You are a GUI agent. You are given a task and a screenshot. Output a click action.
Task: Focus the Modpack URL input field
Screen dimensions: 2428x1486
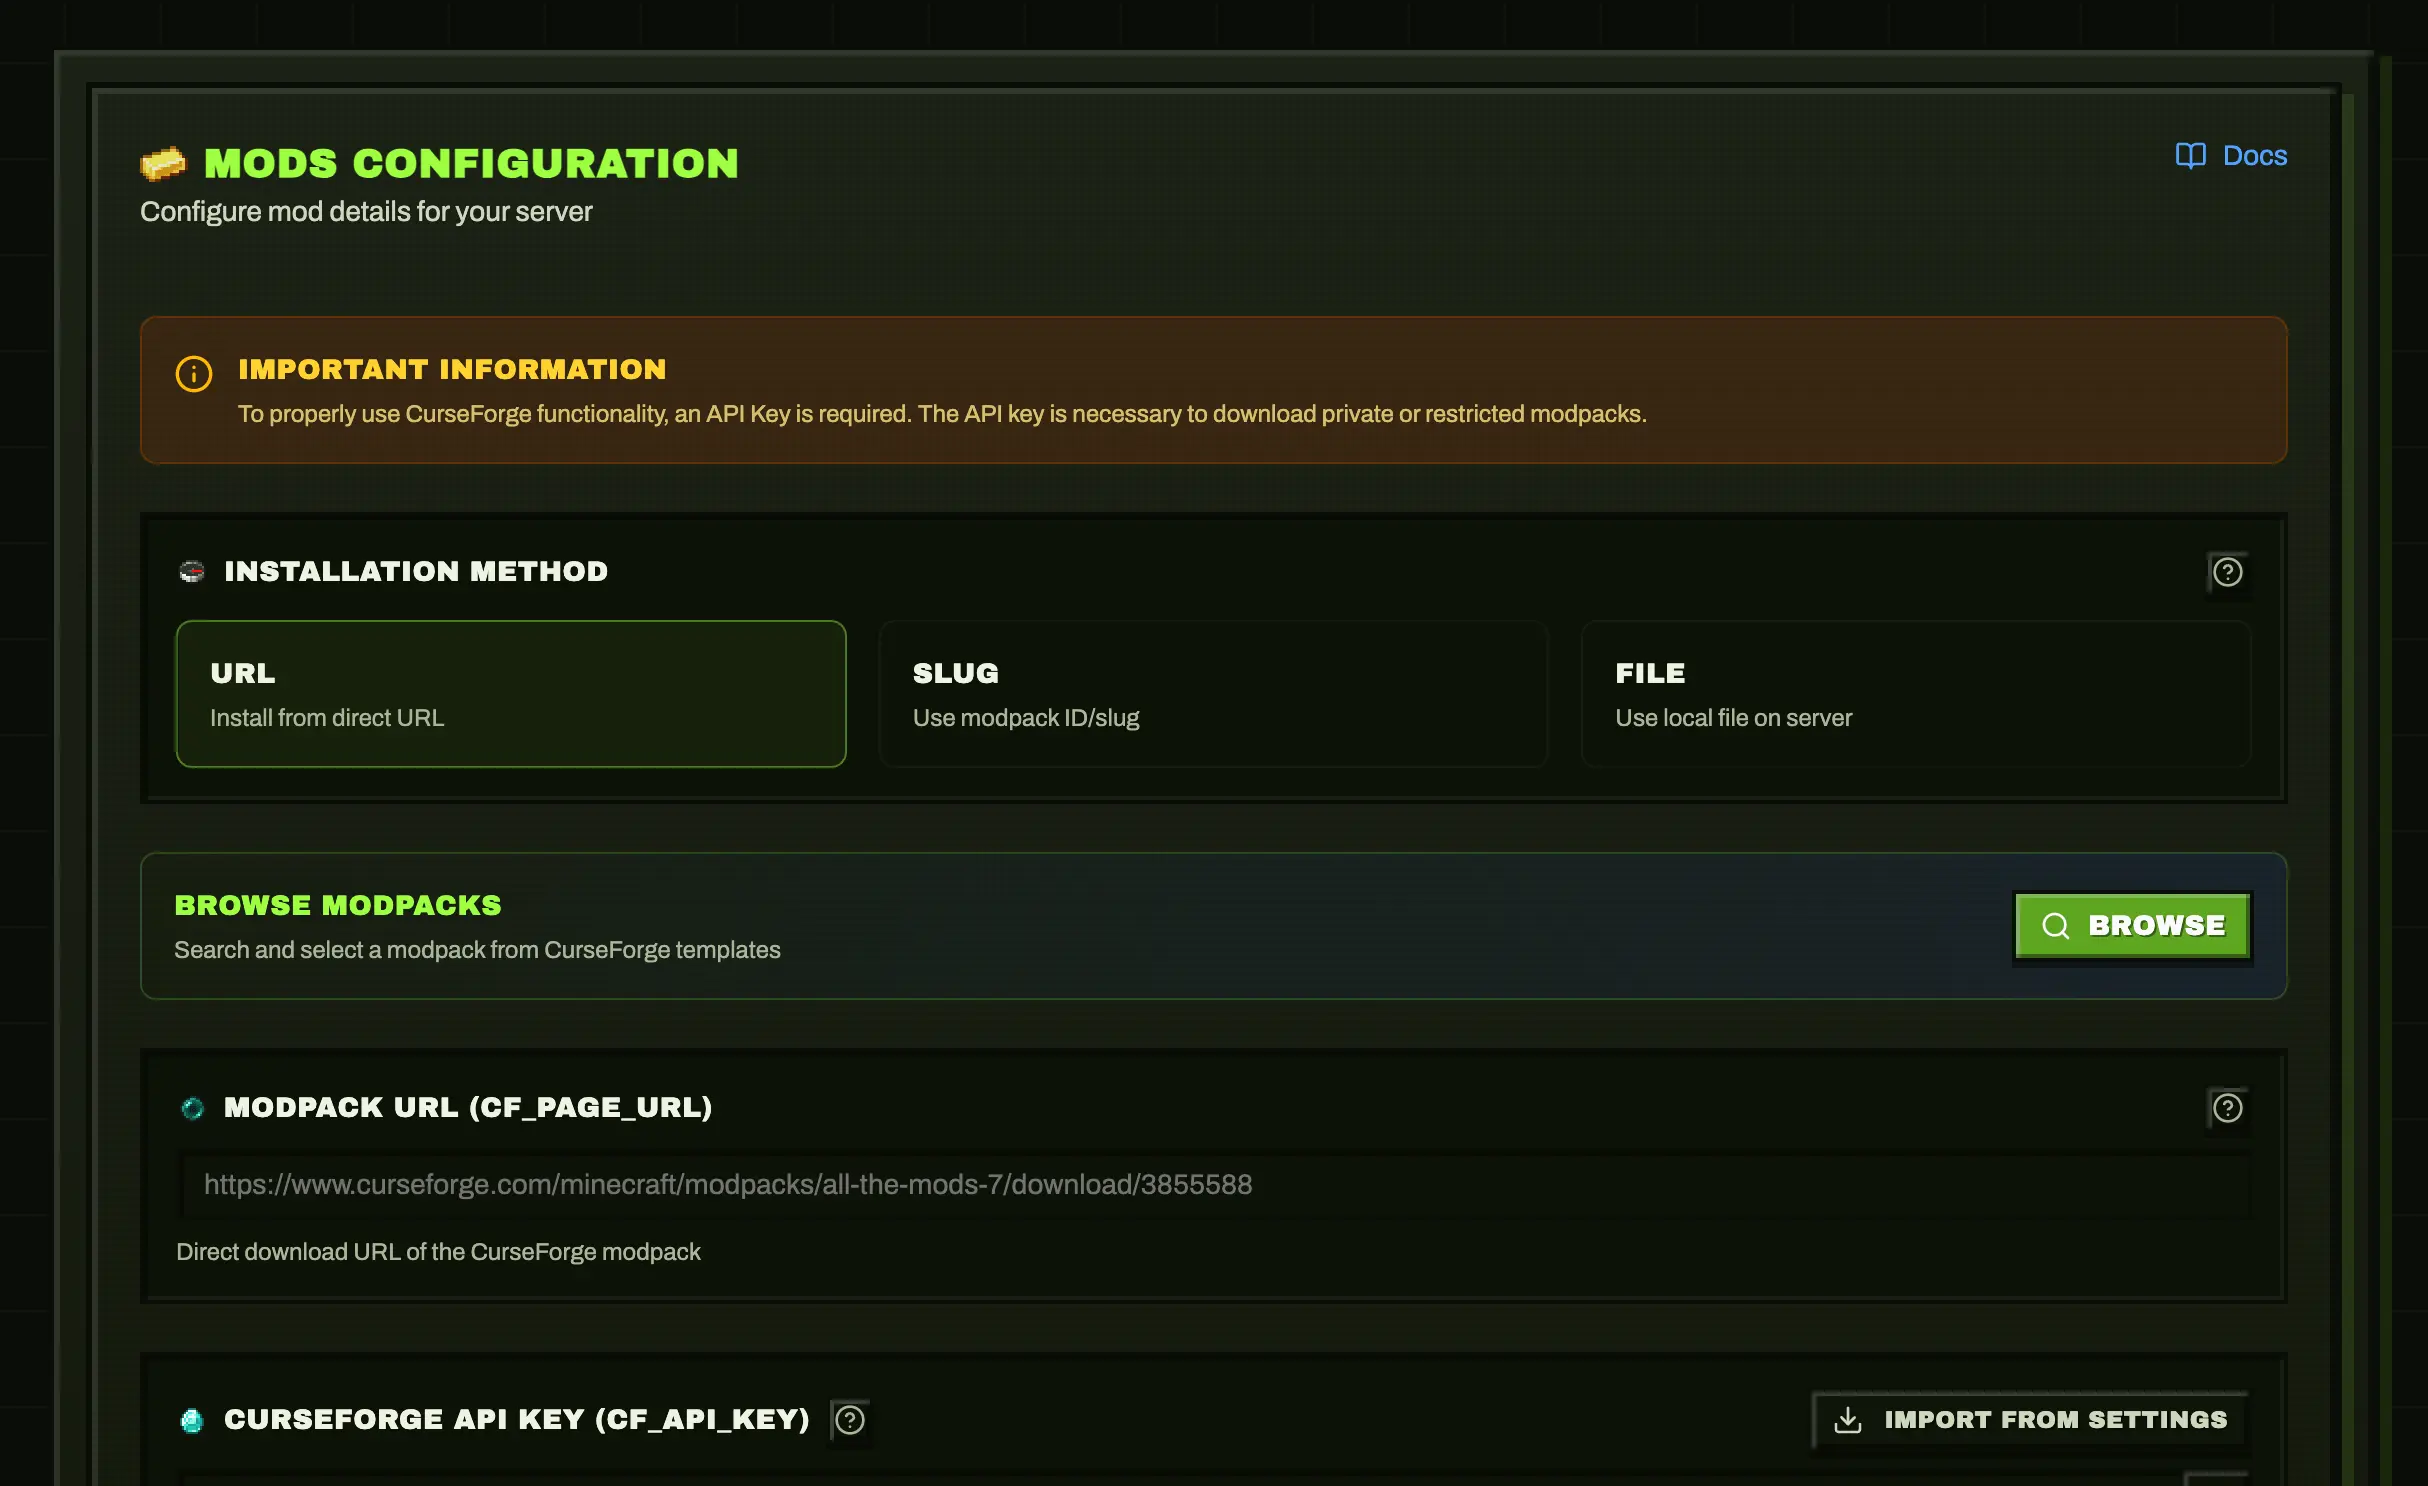coord(1215,1185)
